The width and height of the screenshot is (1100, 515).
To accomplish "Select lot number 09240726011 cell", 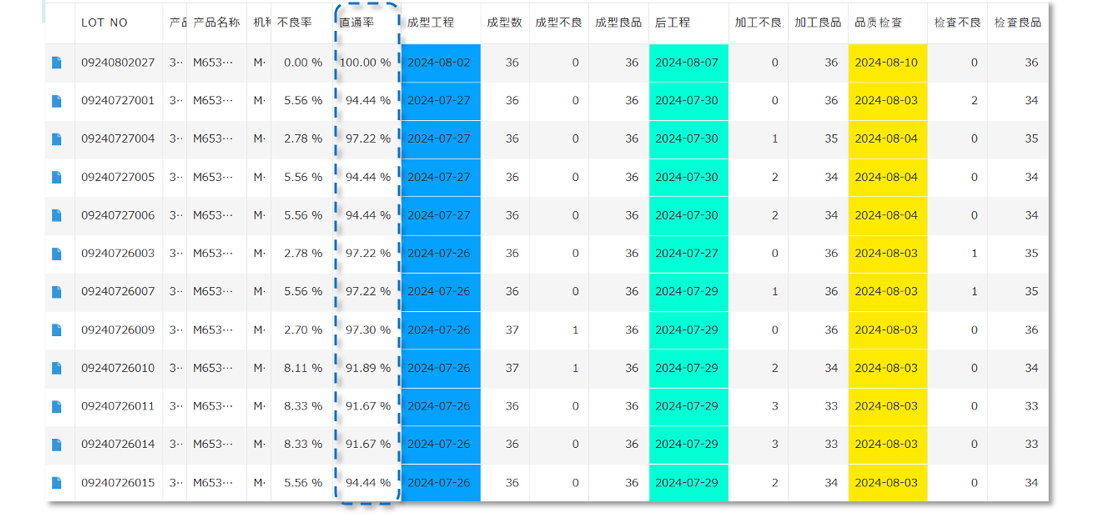I will pyautogui.click(x=118, y=406).
